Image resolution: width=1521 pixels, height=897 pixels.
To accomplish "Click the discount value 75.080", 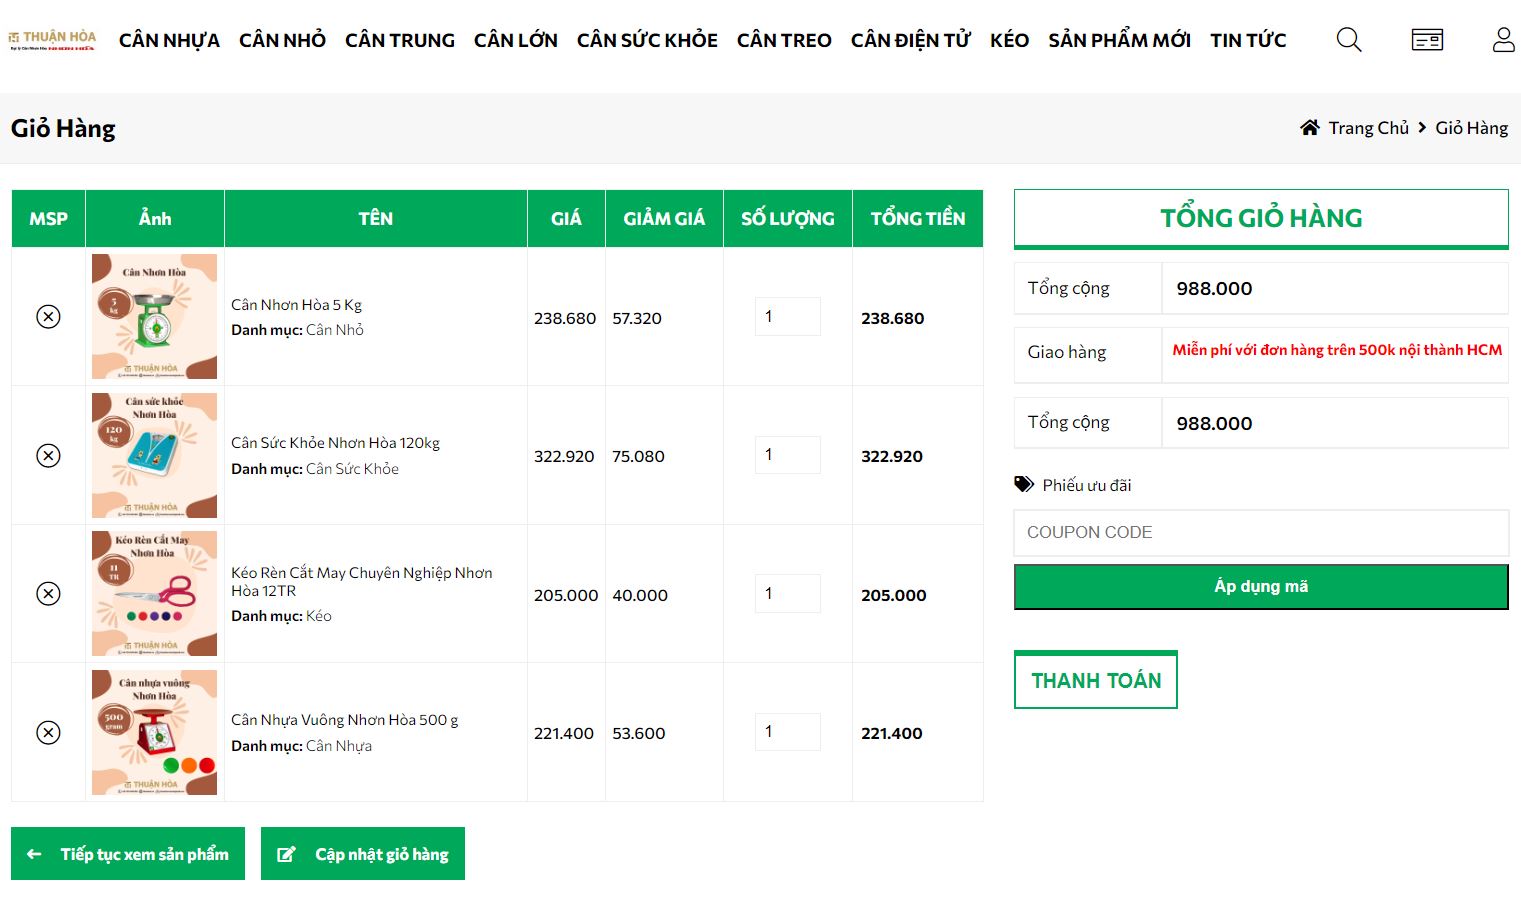I will (x=638, y=456).
